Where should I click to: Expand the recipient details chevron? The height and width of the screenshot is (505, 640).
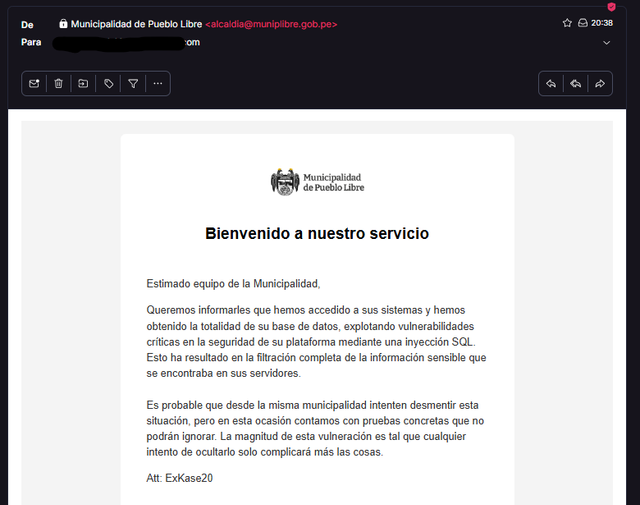tap(607, 43)
